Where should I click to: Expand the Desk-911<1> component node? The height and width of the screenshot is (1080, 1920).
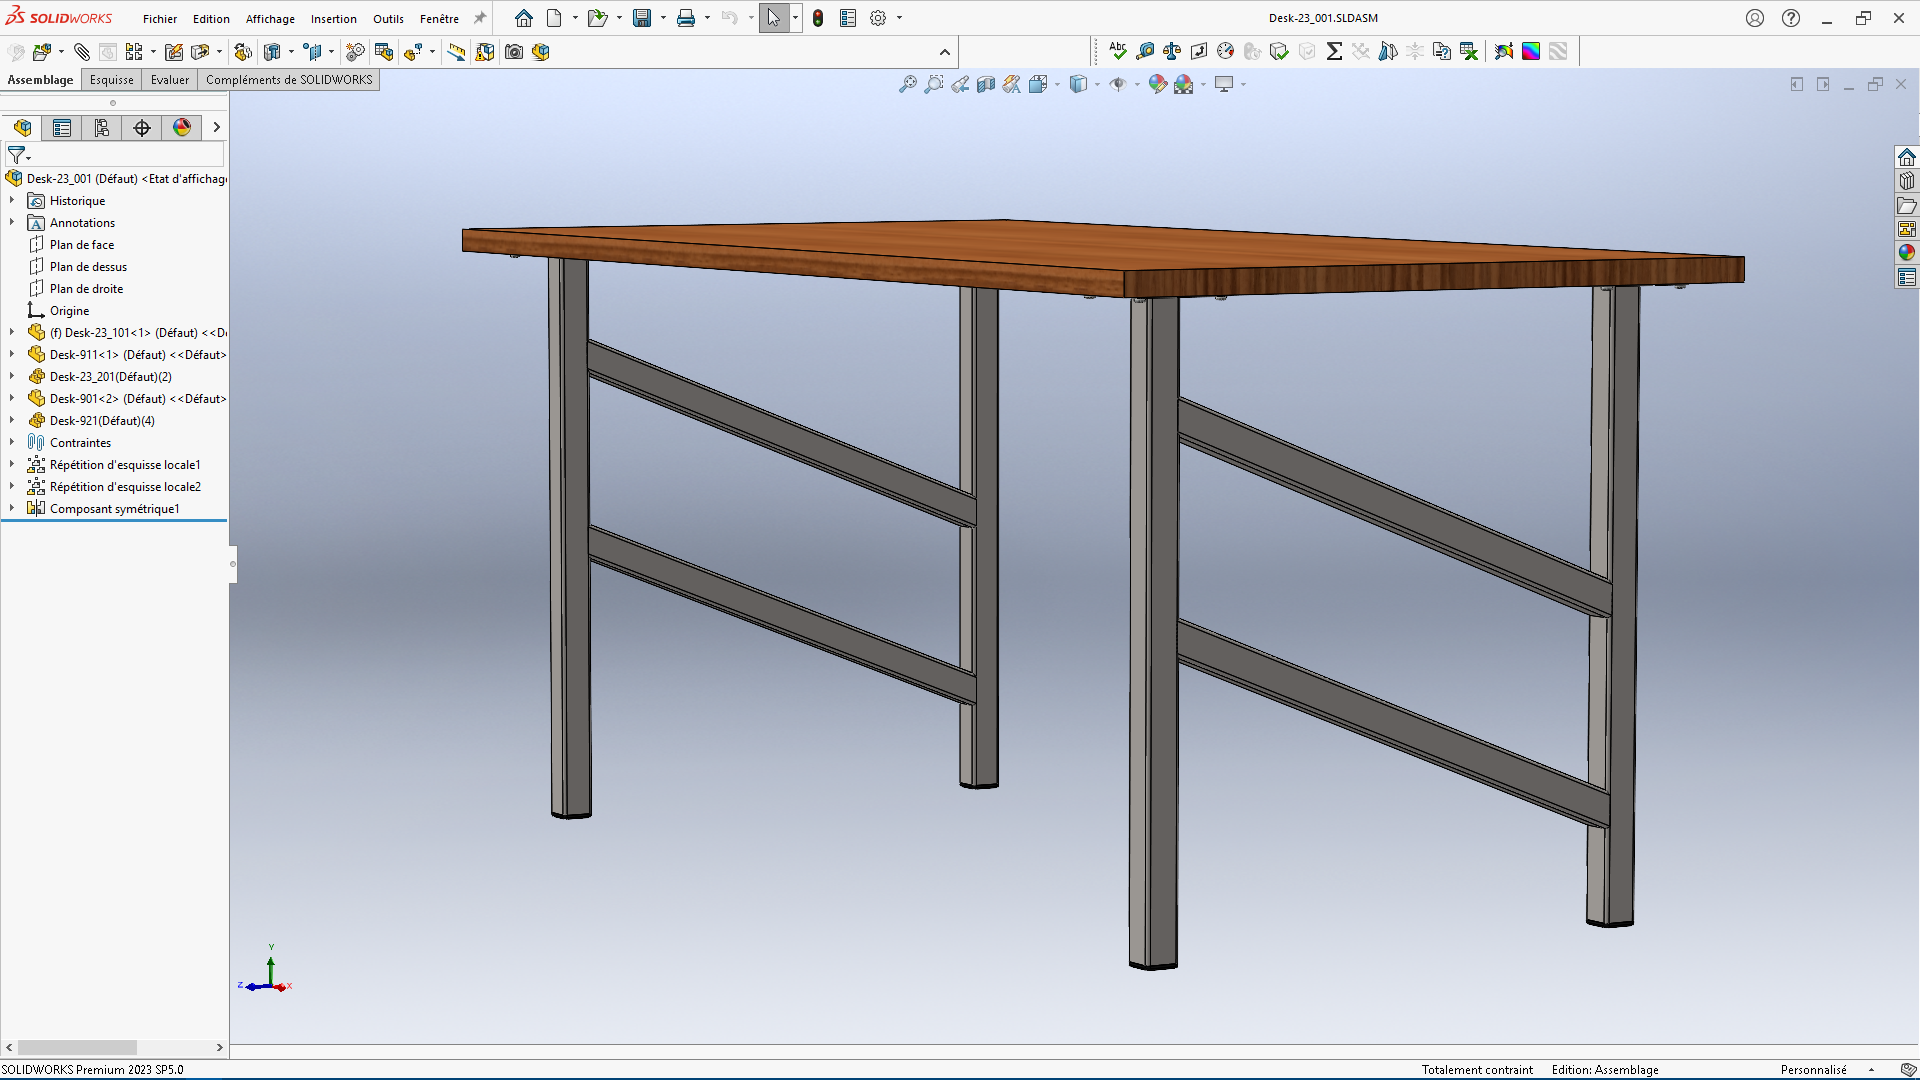[x=12, y=354]
